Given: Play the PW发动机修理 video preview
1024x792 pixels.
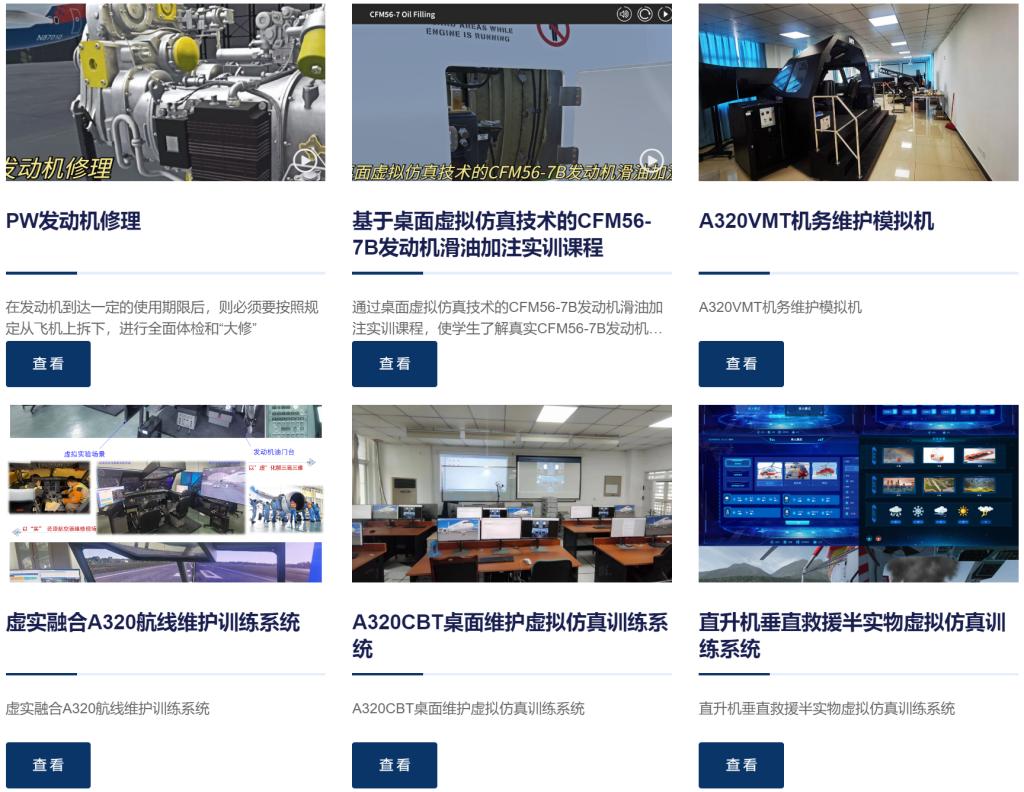Looking at the screenshot, I should pos(305,160).
